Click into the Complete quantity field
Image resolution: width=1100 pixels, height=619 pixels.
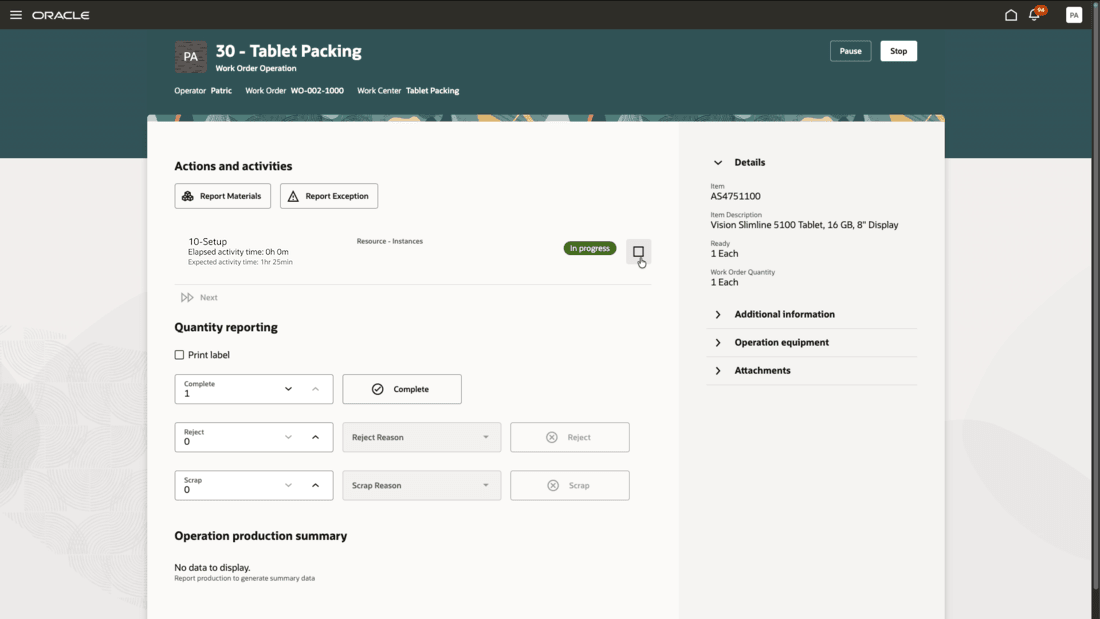click(x=228, y=392)
